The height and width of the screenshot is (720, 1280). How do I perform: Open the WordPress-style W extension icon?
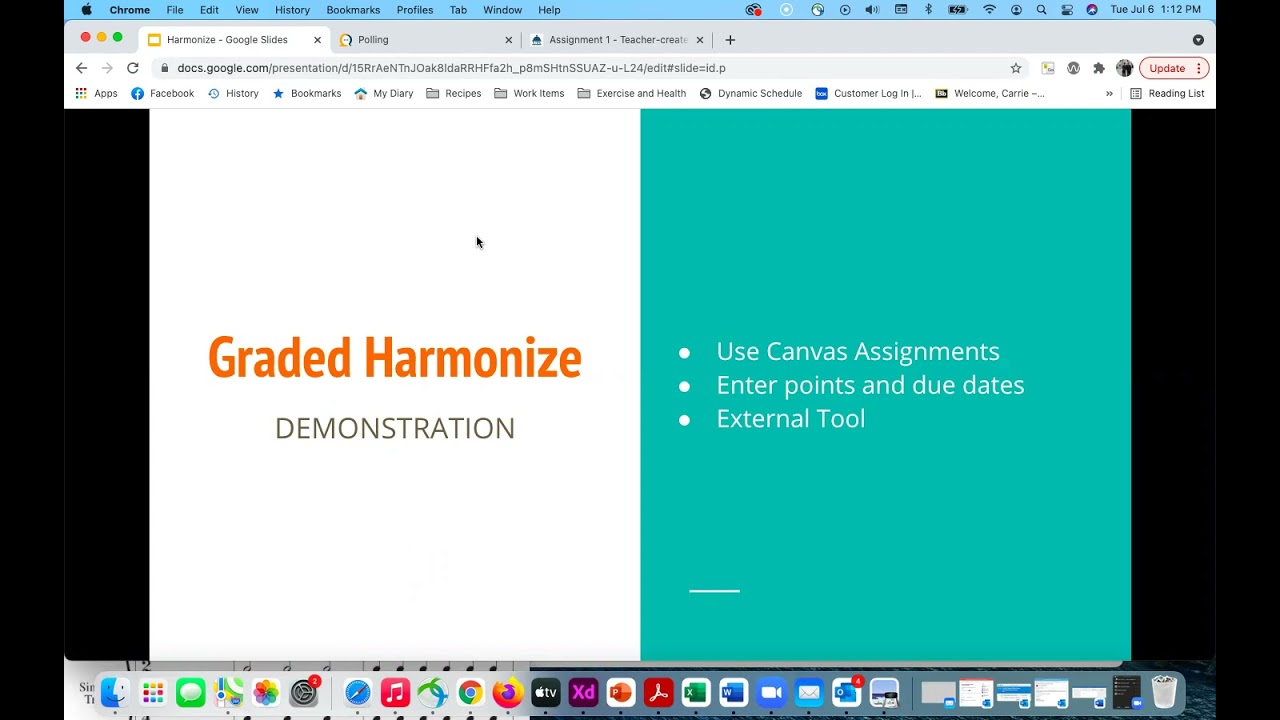point(1073,68)
